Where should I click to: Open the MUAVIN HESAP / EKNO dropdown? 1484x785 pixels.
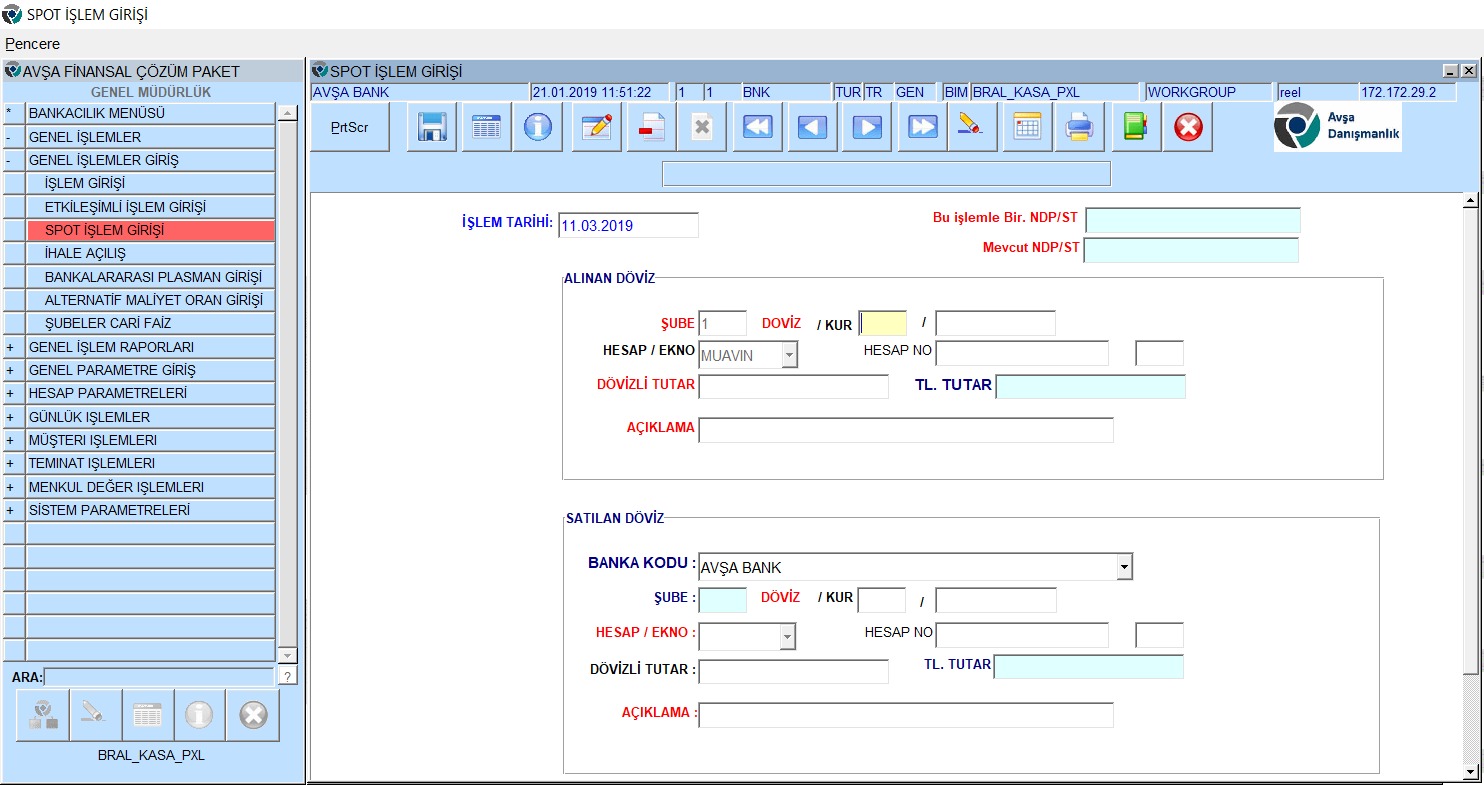click(x=789, y=355)
